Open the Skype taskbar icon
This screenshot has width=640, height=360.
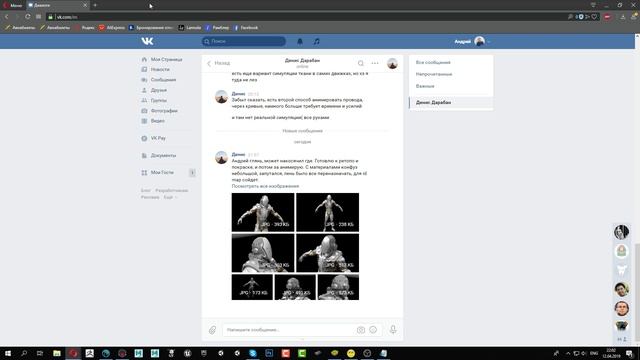pyautogui.click(x=253, y=353)
